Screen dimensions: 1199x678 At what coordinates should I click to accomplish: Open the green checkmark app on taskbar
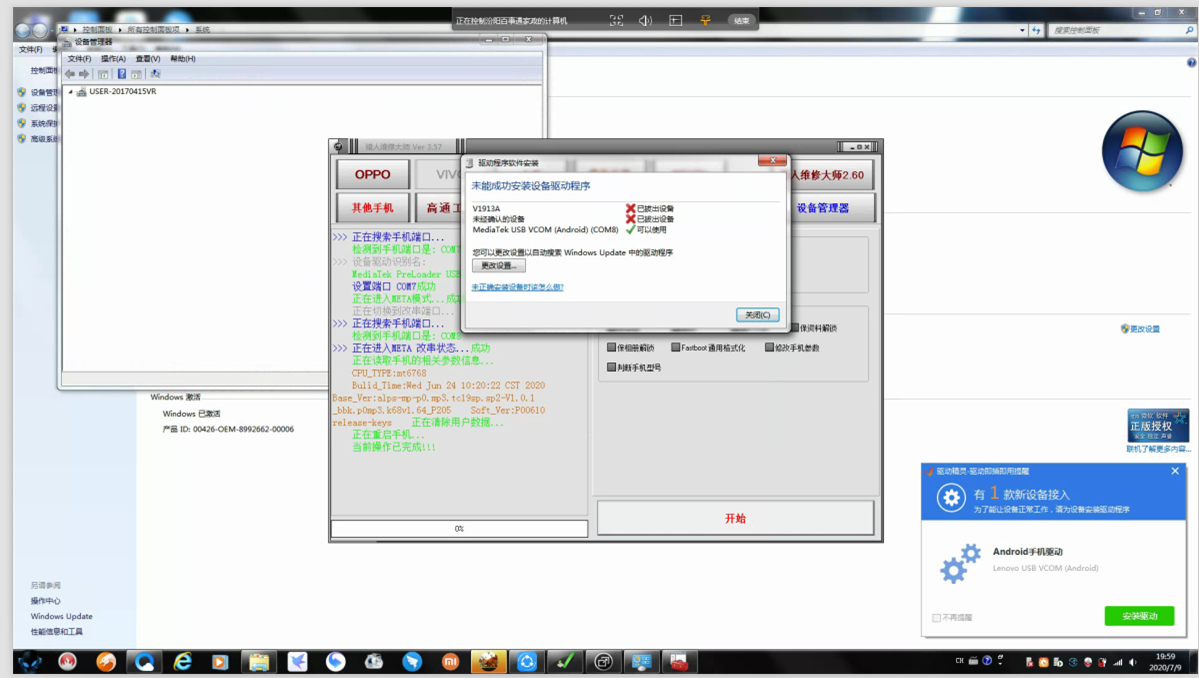coord(565,661)
